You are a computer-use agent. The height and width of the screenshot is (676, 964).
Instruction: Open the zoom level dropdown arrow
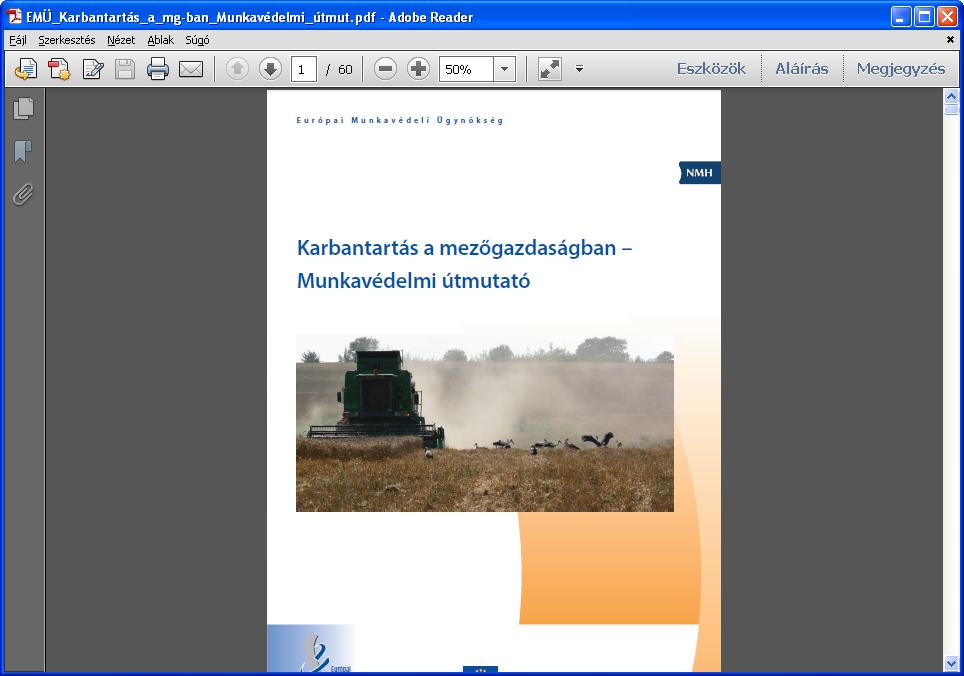tap(504, 69)
